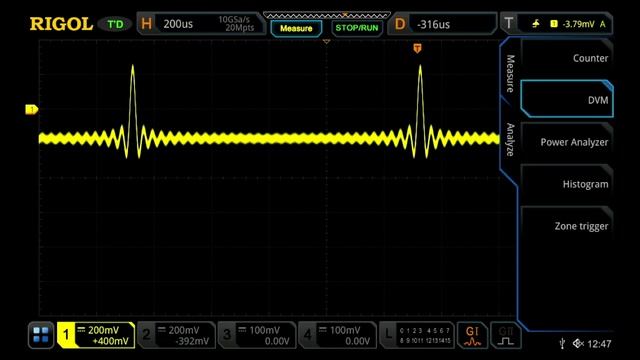The width and height of the screenshot is (640, 360).
Task: Switch to the Measure side tab
Action: click(x=510, y=73)
